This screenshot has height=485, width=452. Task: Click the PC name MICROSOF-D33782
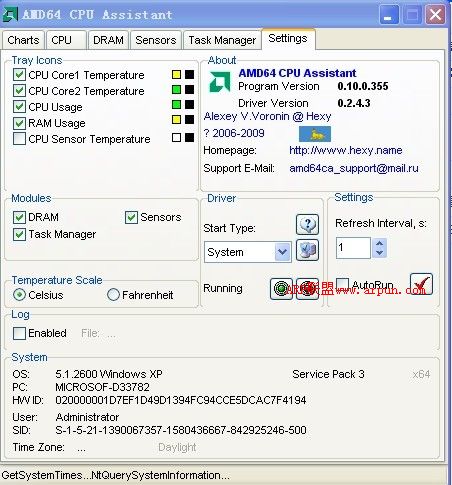tap(102, 387)
